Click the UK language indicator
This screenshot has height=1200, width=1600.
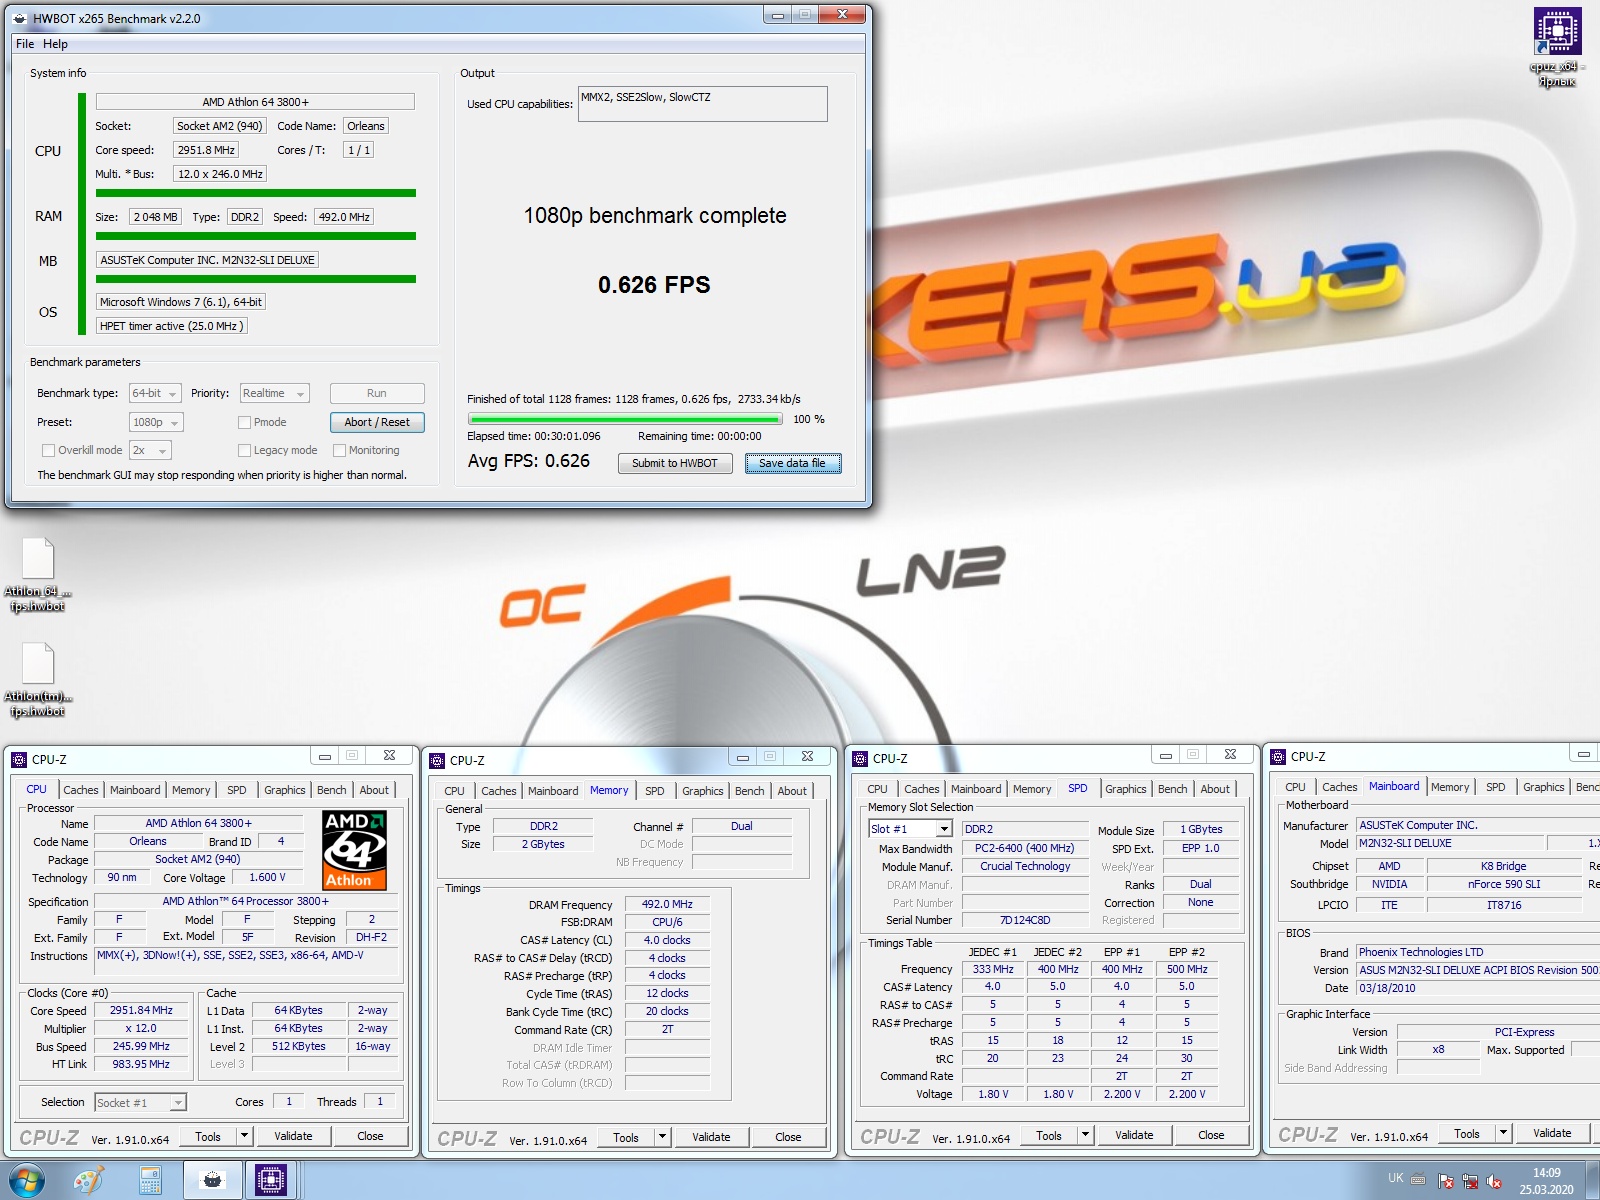[x=1395, y=1178]
